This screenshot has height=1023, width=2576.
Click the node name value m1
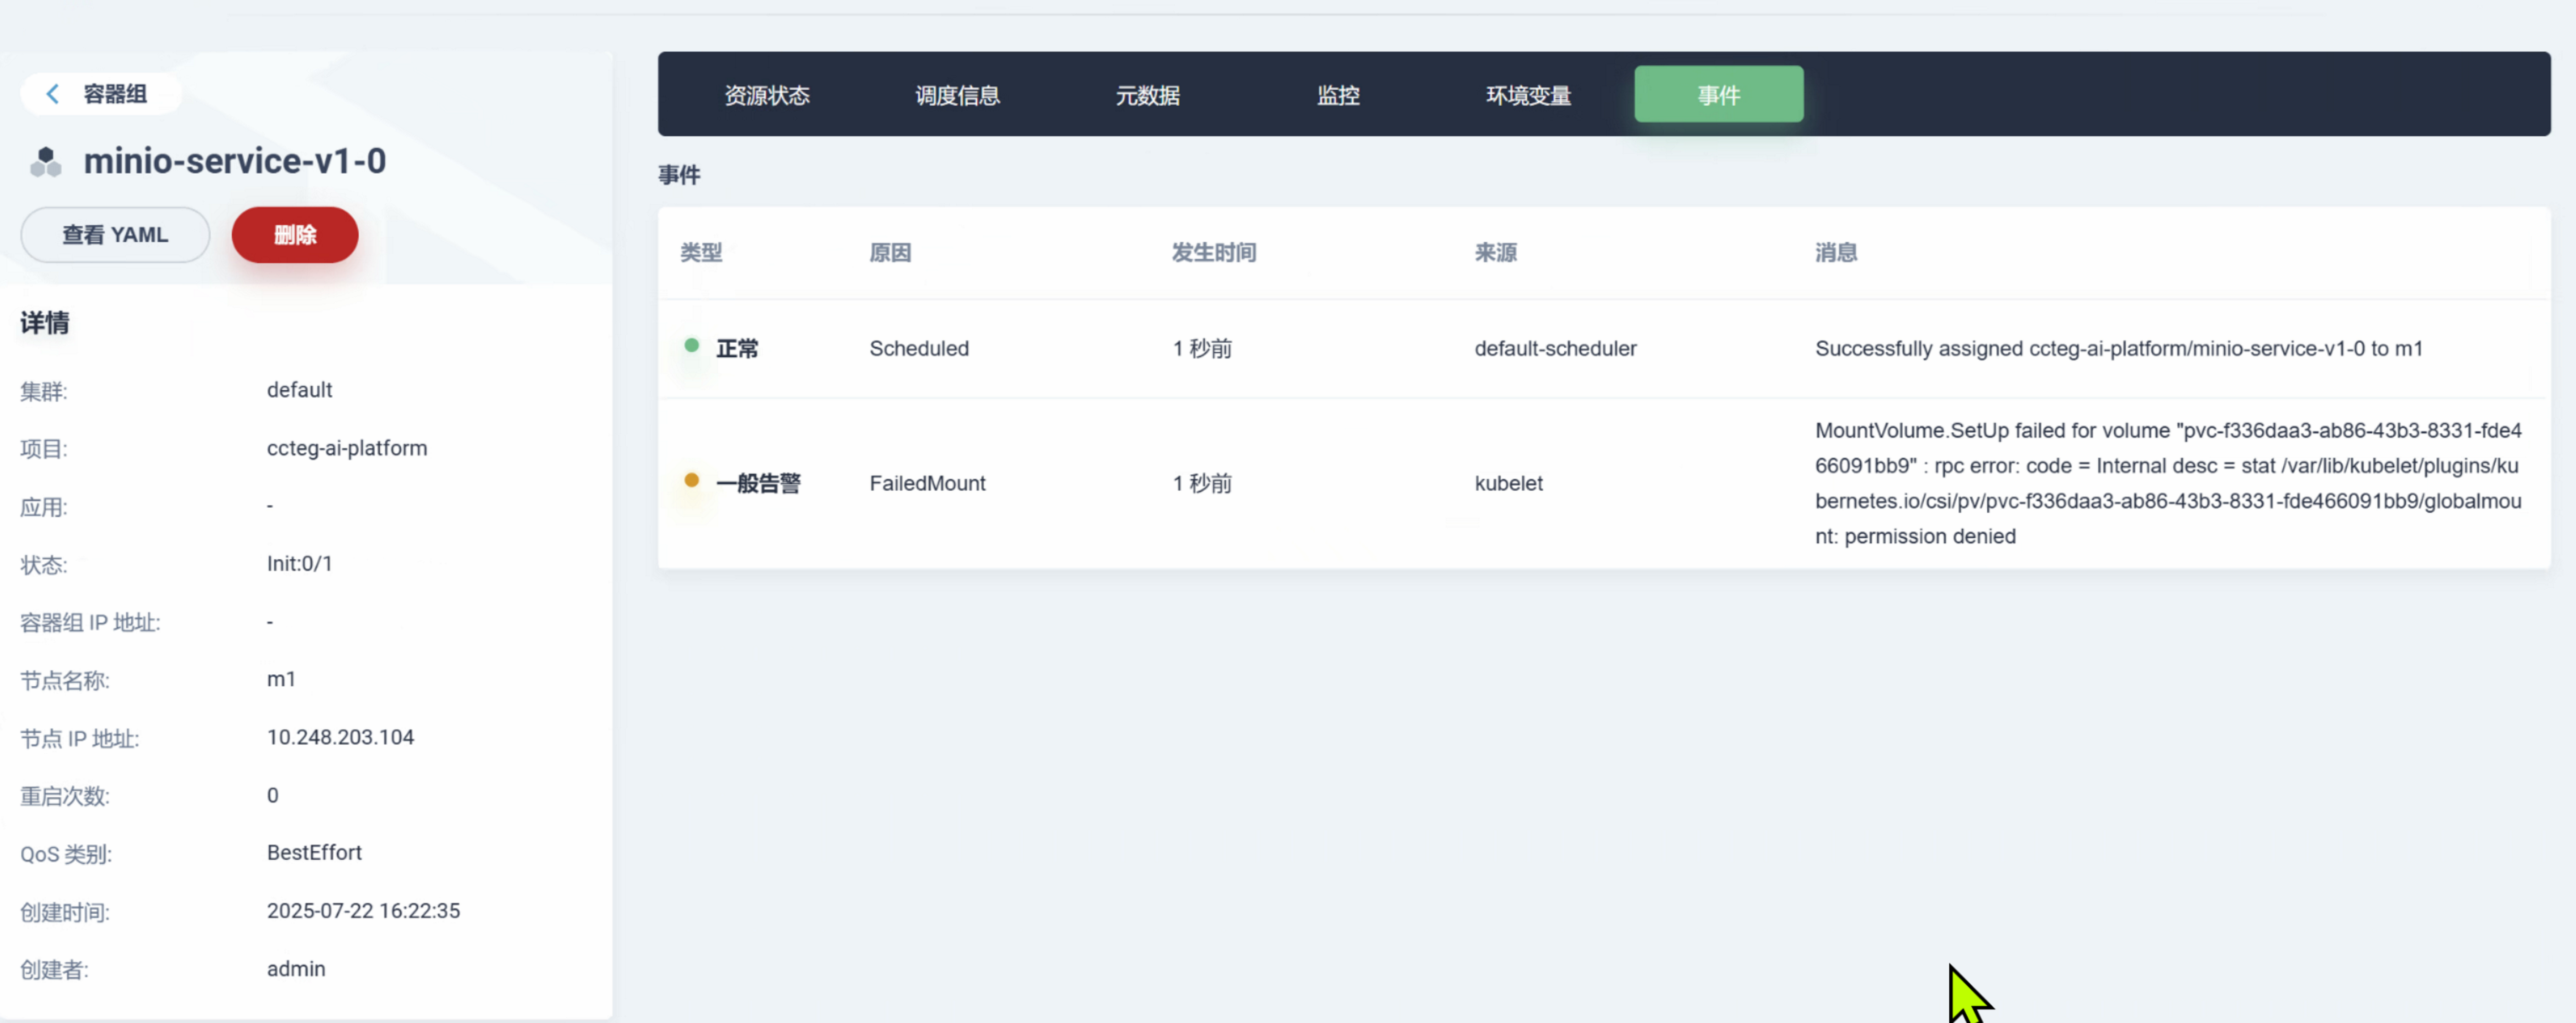click(281, 680)
